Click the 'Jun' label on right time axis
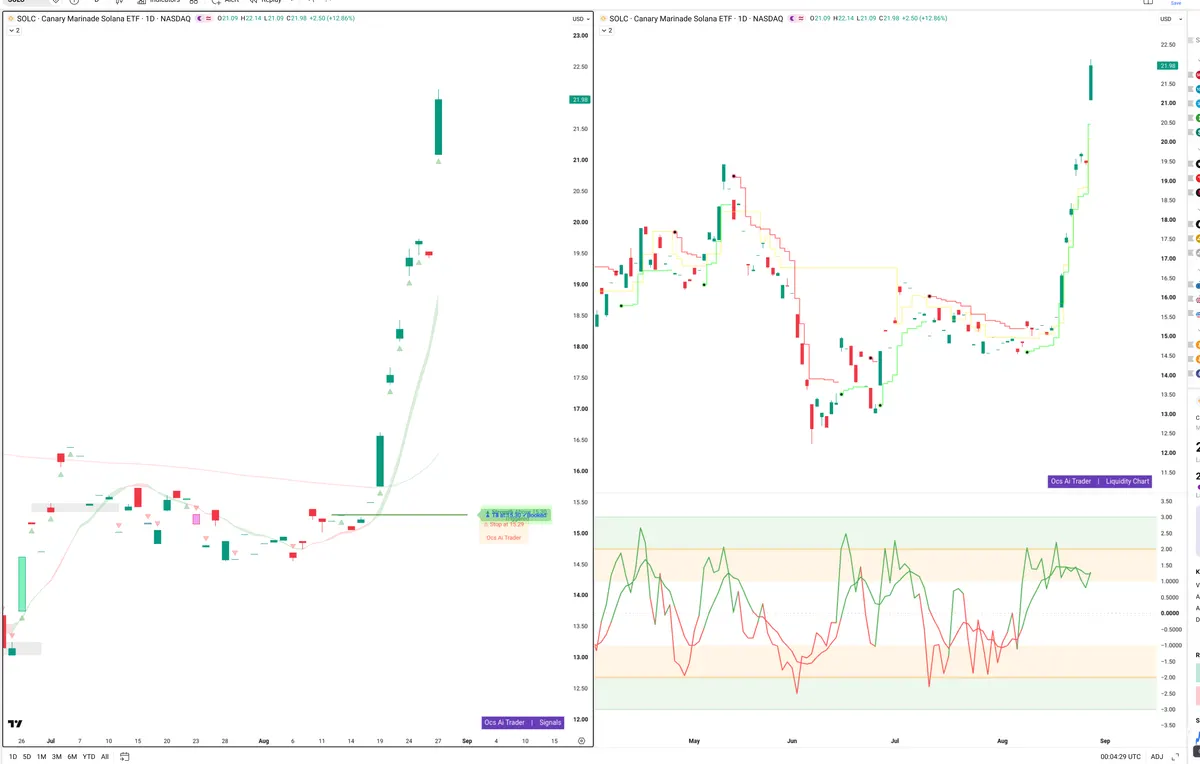 793,741
